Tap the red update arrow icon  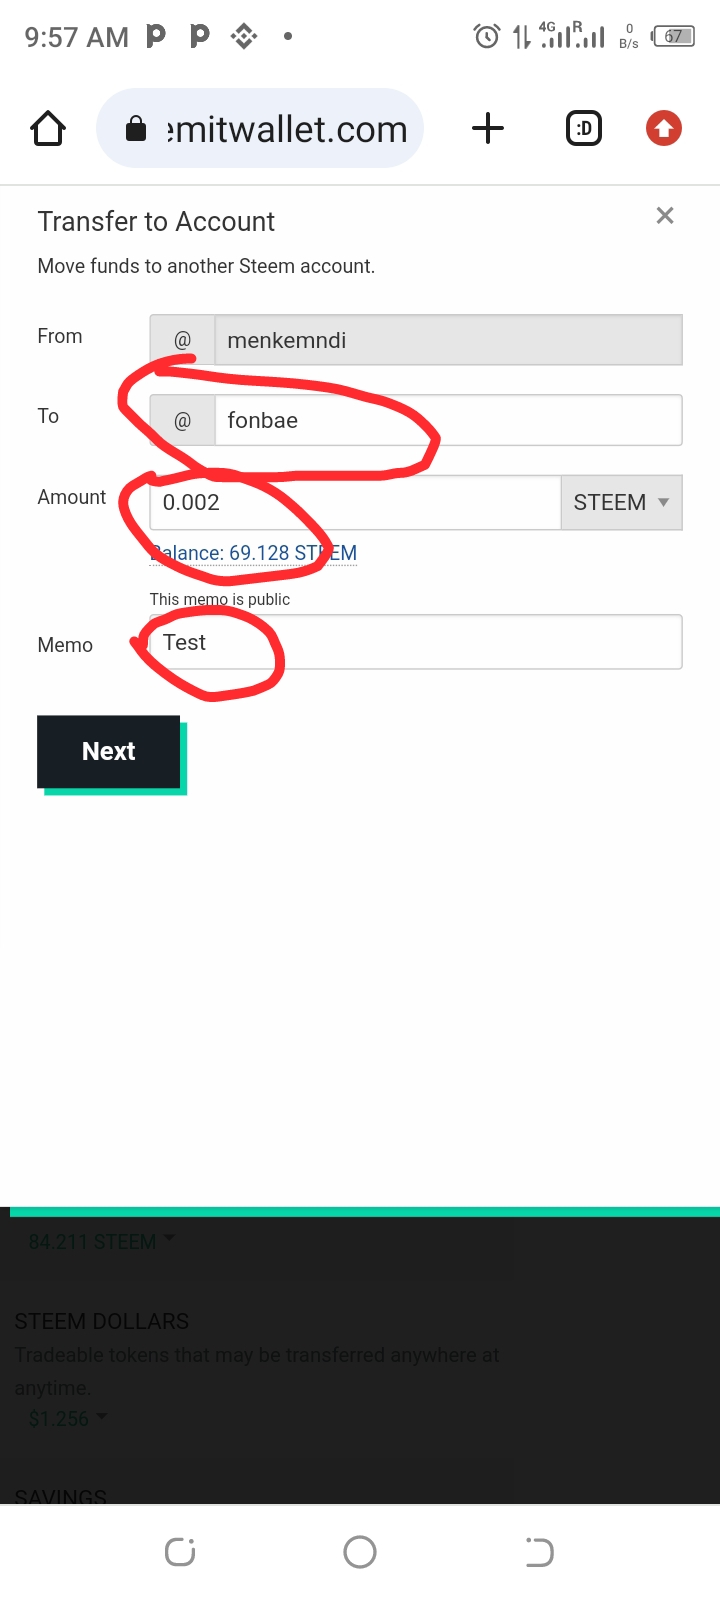(664, 128)
